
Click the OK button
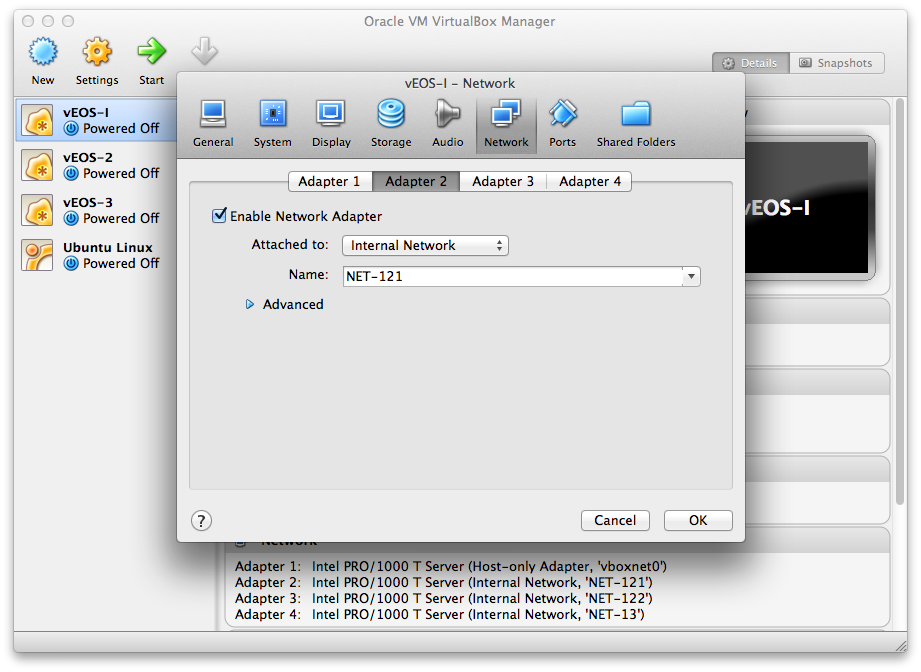click(x=698, y=520)
